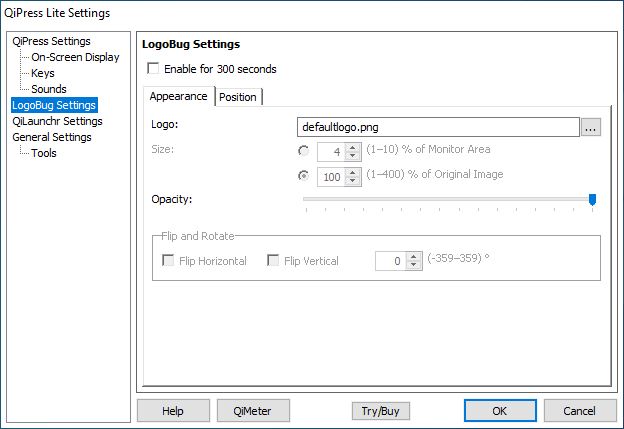Decrease the monitor area size spinner
This screenshot has width=624, height=429.
pyautogui.click(x=352, y=156)
